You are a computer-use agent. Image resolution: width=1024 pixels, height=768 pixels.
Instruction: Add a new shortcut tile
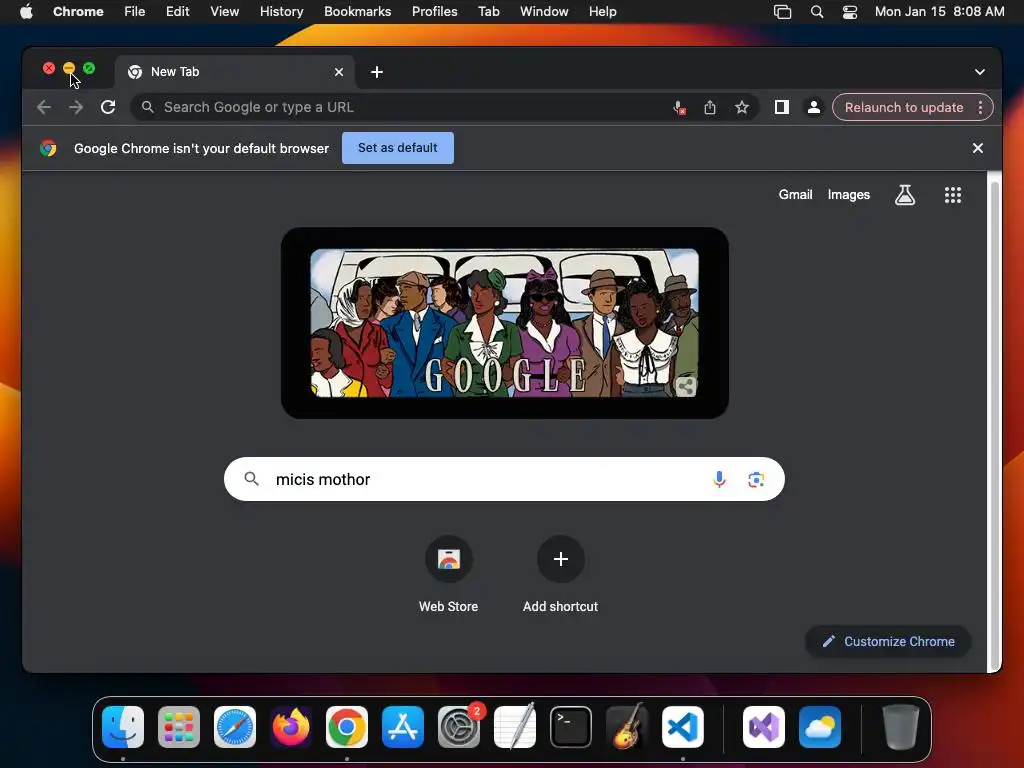(x=560, y=574)
